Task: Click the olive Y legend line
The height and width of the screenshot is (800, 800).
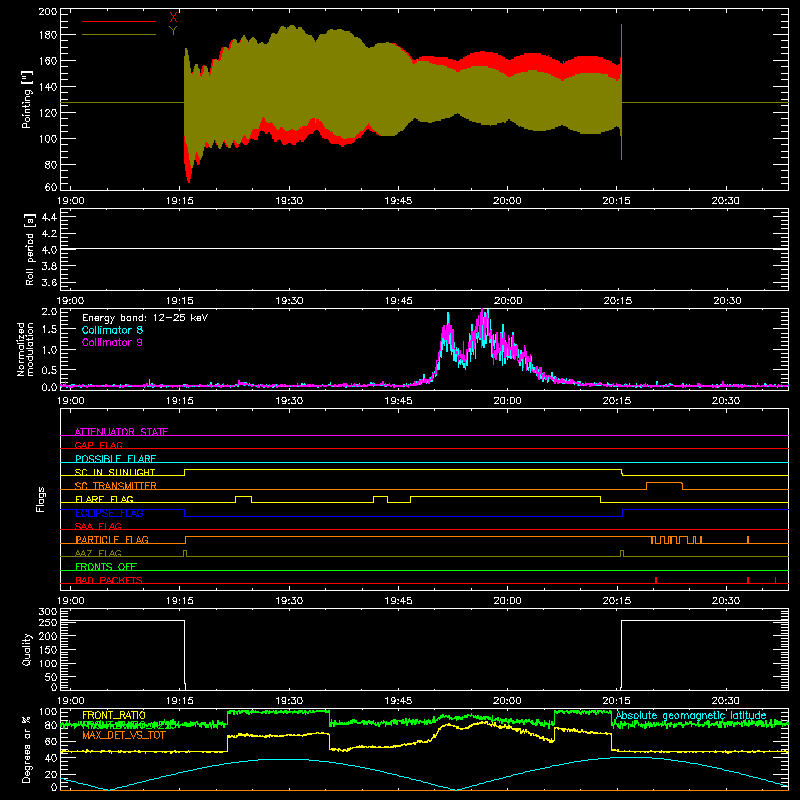Action: pos(119,34)
